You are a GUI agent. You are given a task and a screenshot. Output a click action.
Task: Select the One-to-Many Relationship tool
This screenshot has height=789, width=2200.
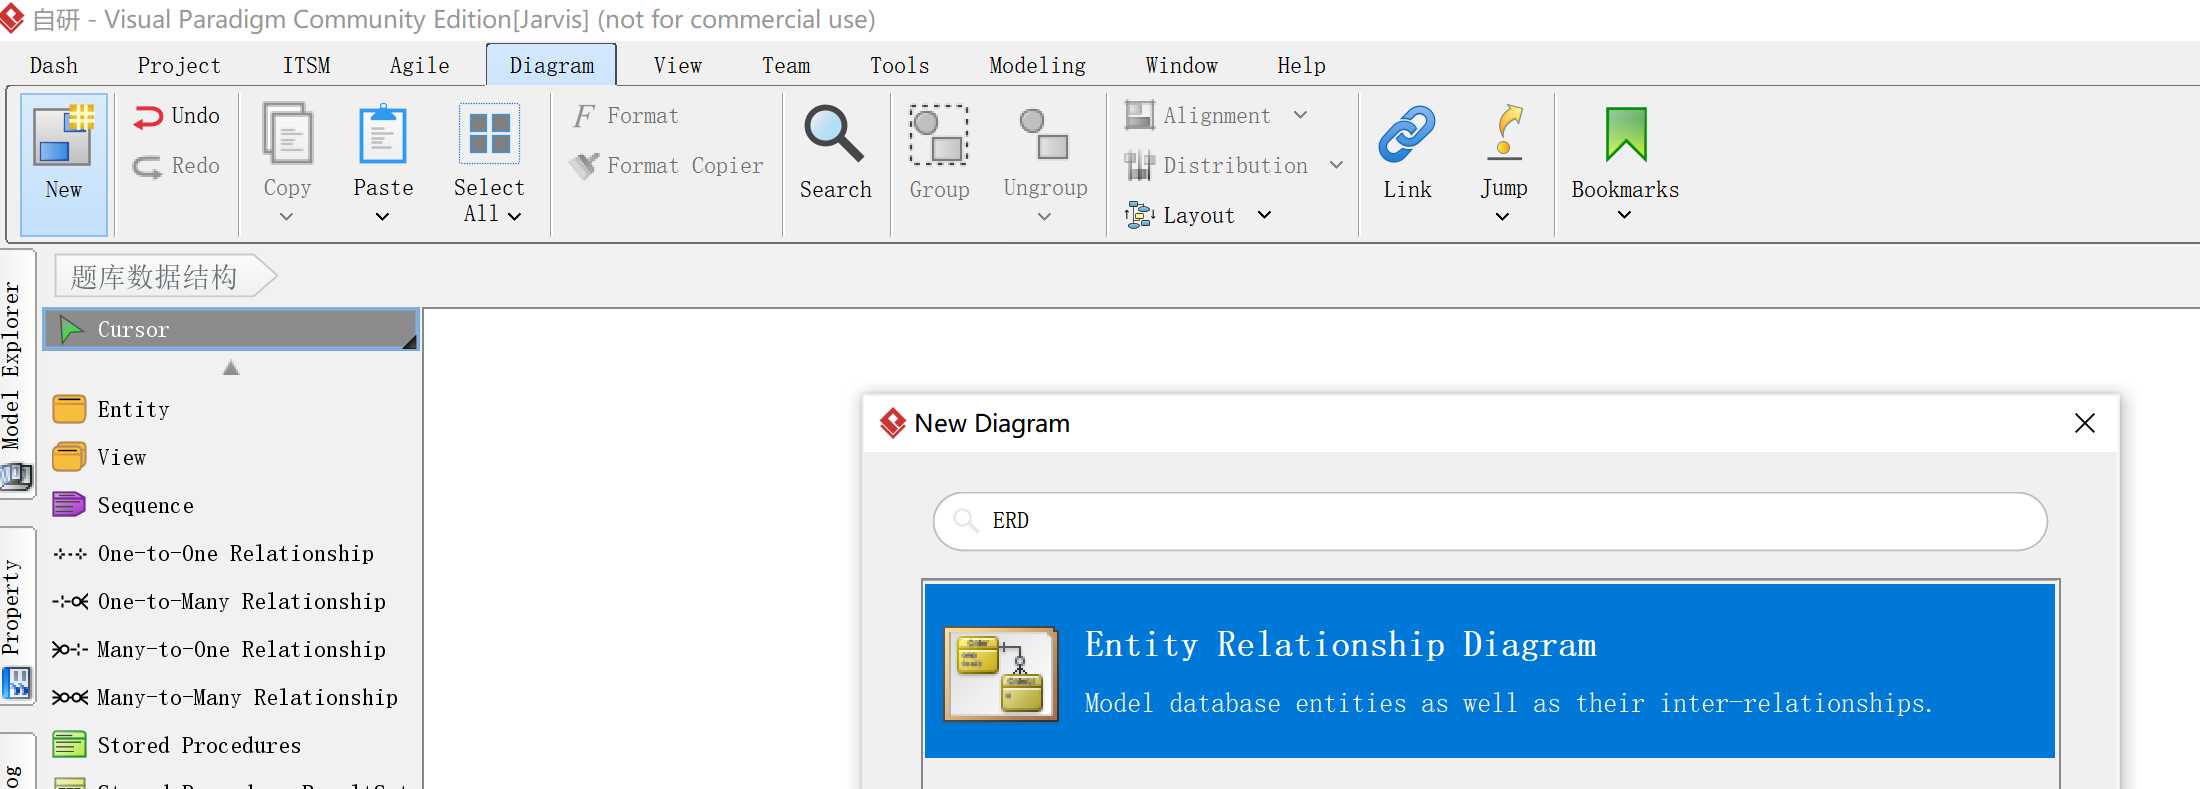pos(240,602)
